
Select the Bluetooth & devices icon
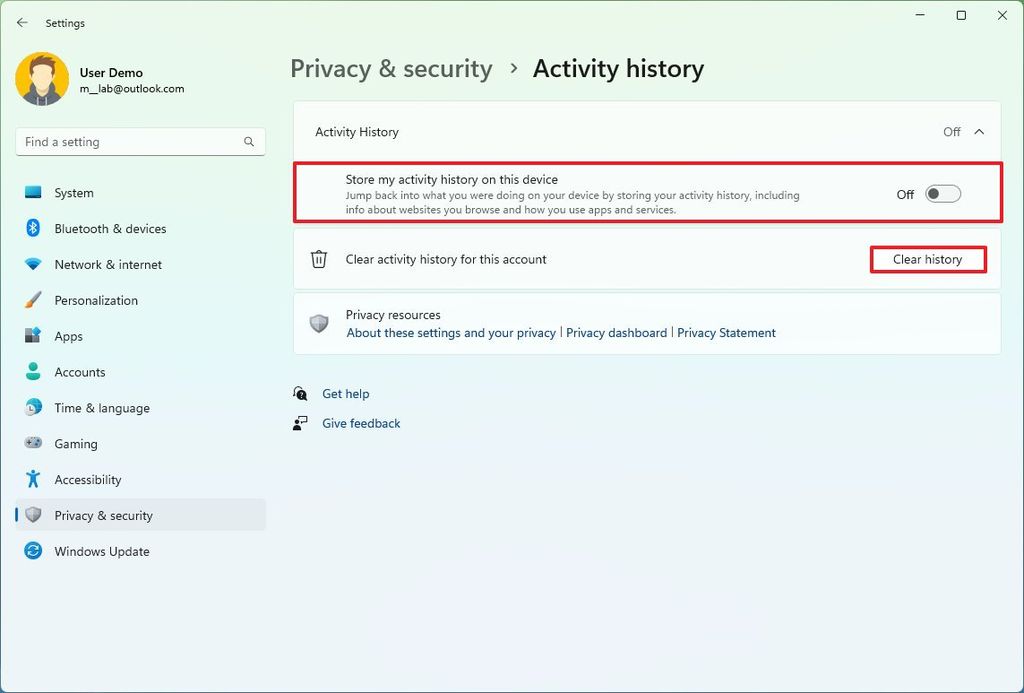coord(33,228)
